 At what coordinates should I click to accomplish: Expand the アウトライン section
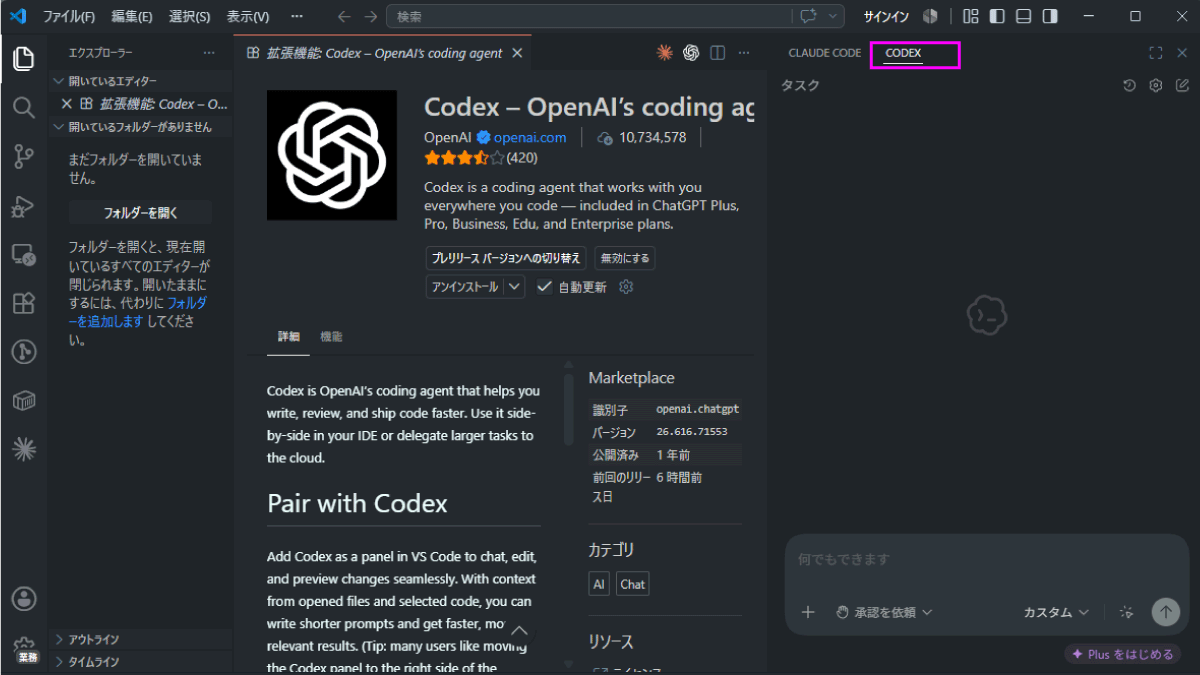140,639
